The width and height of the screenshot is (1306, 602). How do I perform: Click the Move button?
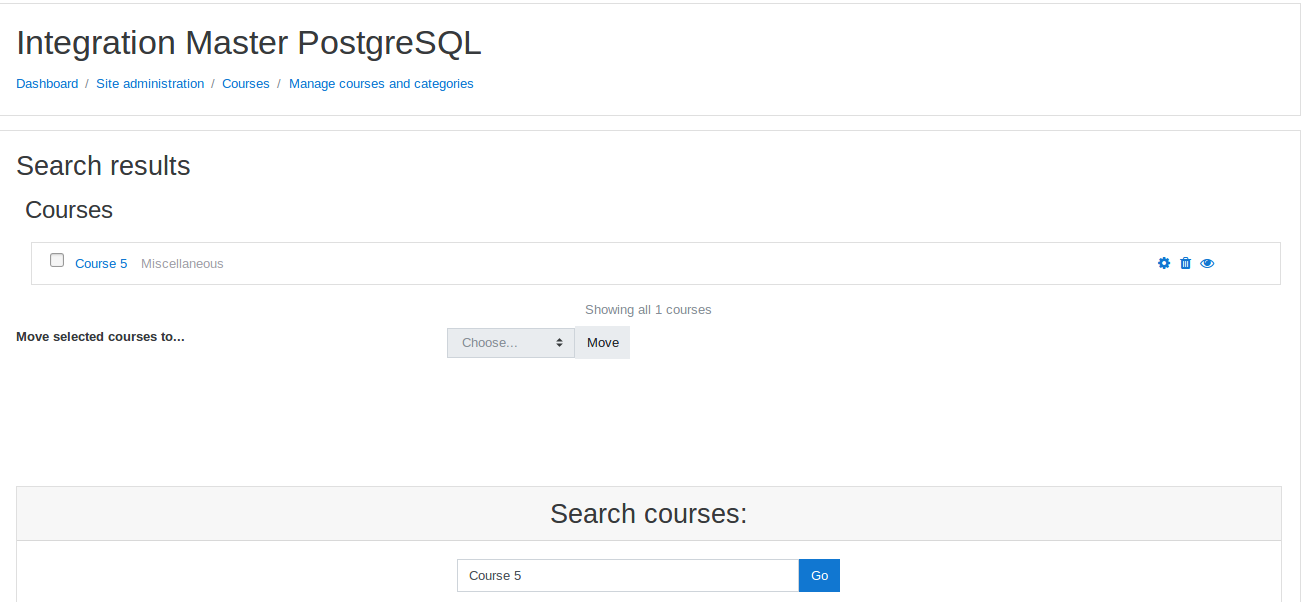pos(603,343)
